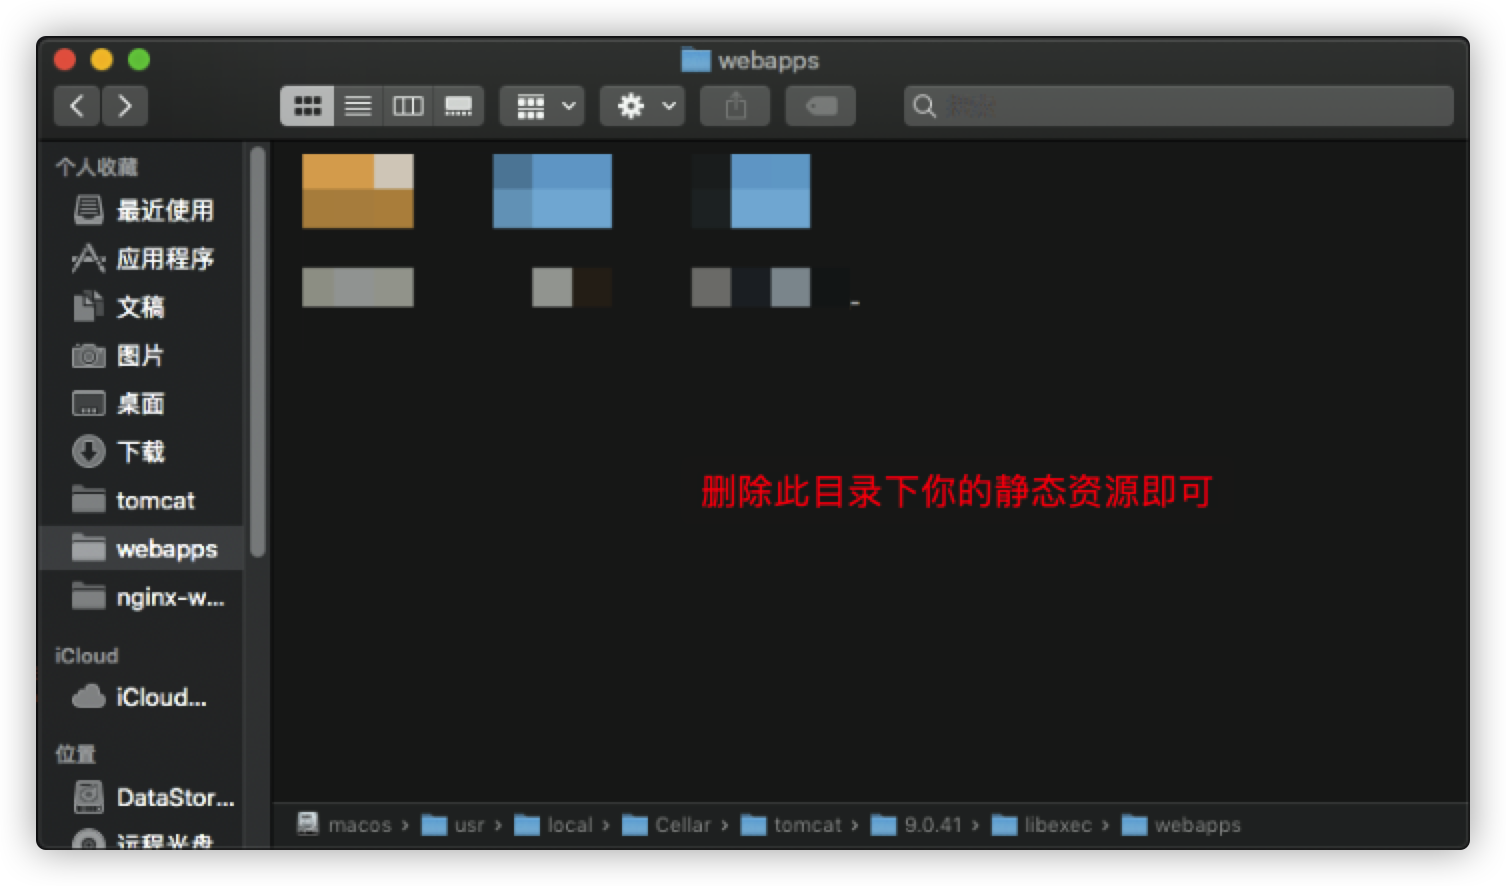Viewport: 1506px width, 886px height.
Task: Select the orange blurred file thumbnail
Action: coord(358,191)
